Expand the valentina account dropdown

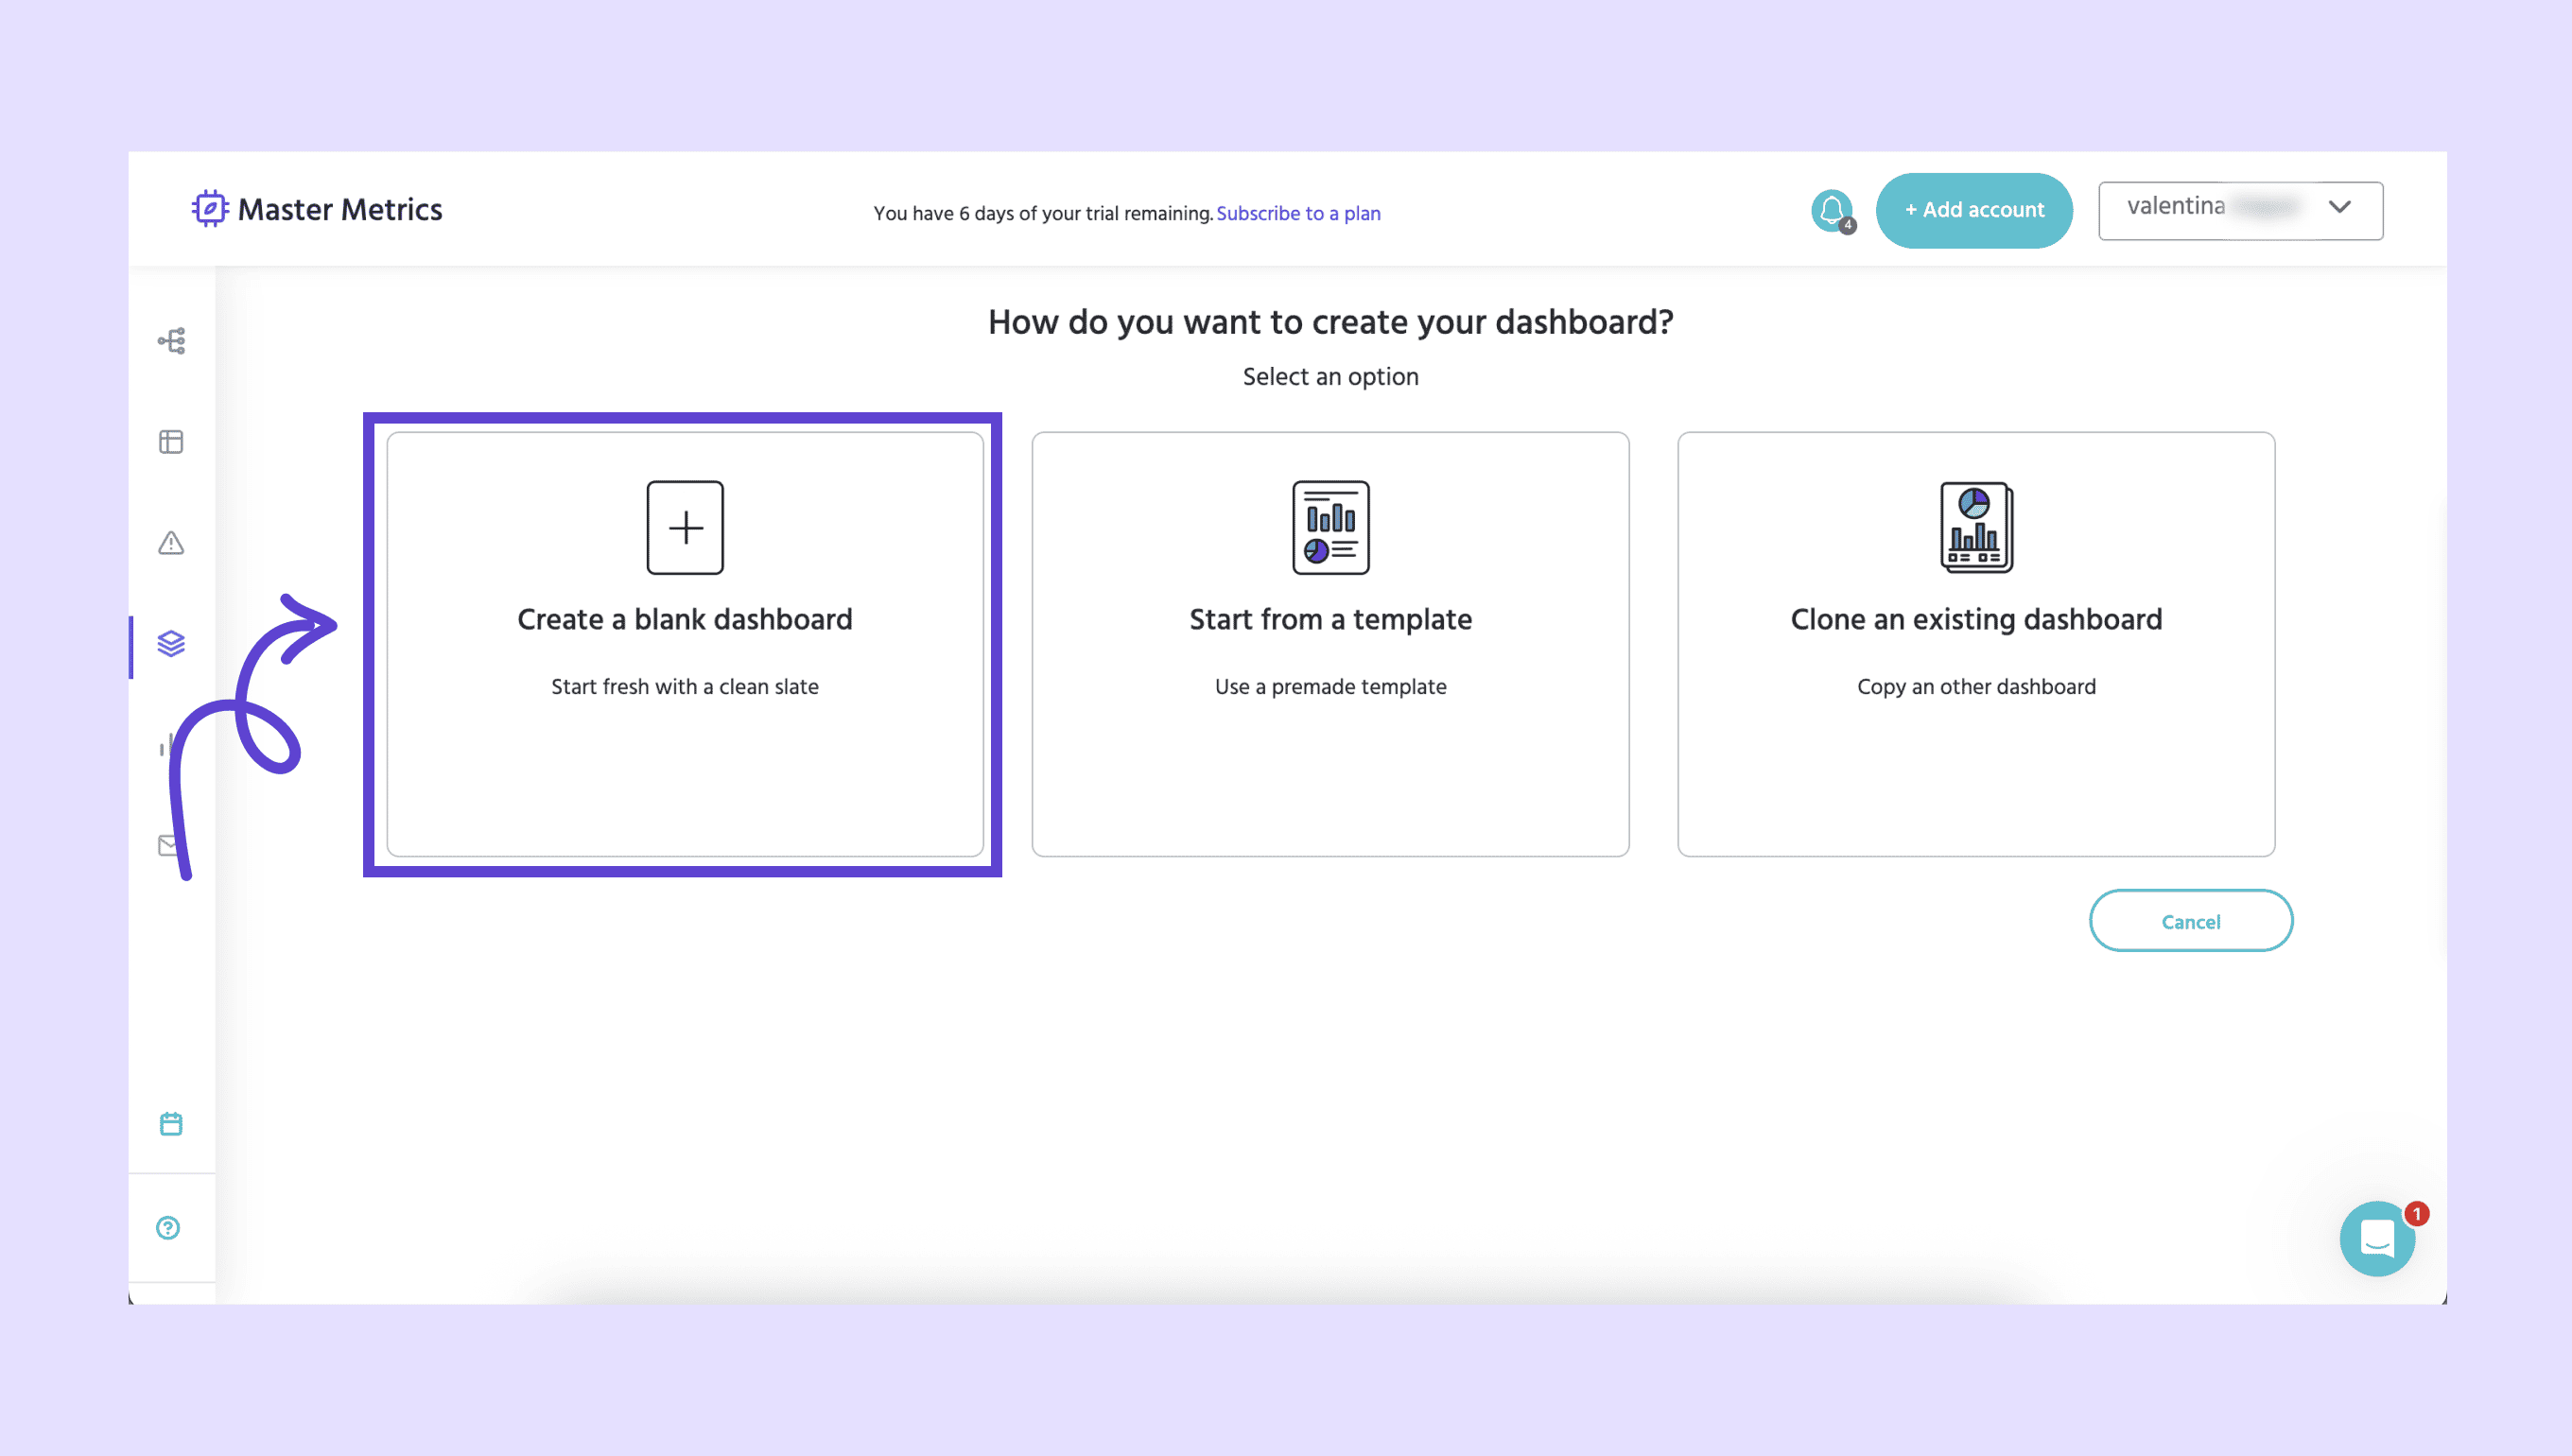(x=2220, y=210)
